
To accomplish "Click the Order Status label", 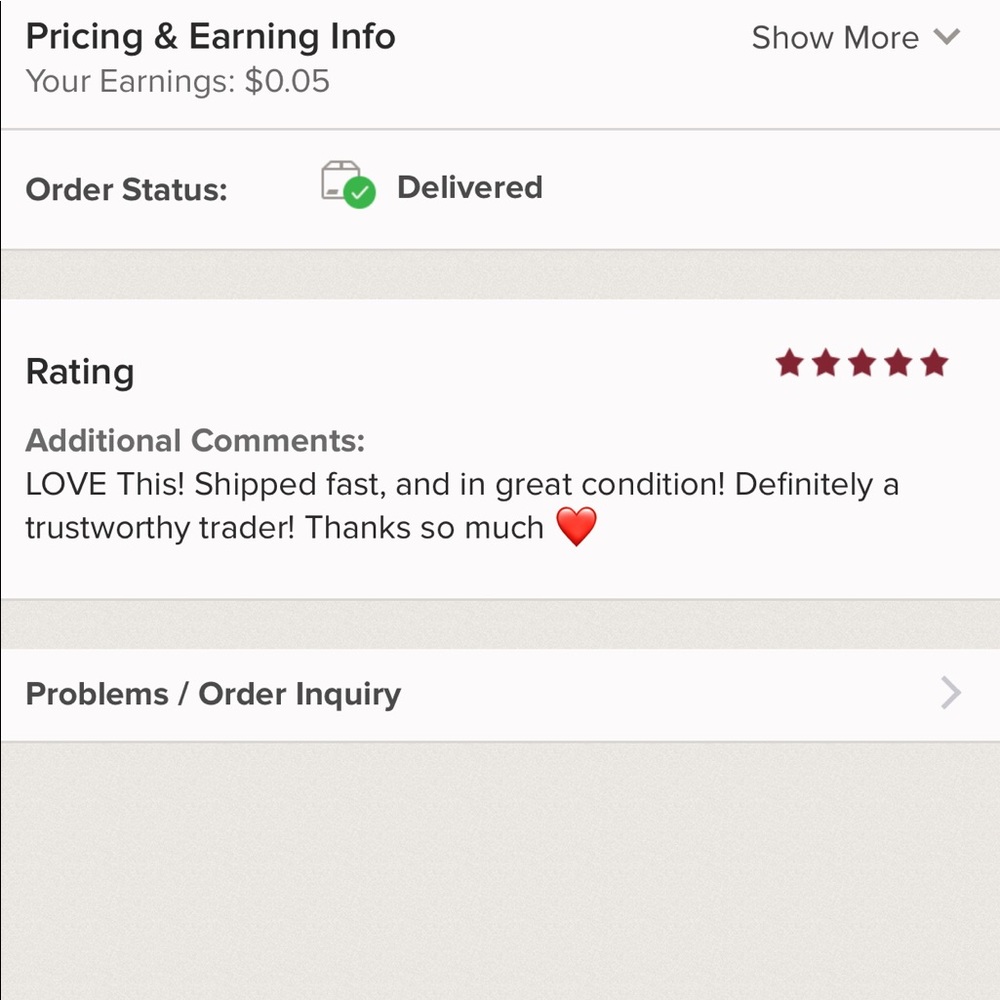I will (x=126, y=189).
